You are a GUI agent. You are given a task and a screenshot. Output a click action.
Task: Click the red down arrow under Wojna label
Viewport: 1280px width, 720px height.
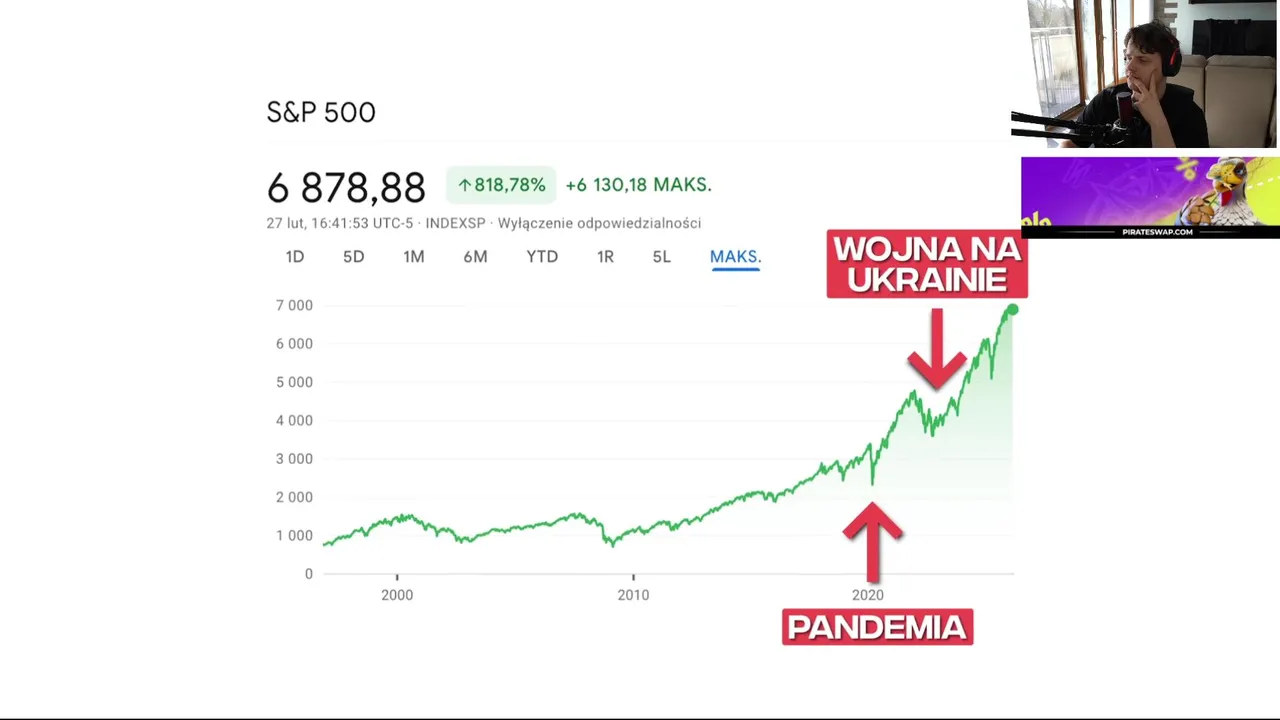936,350
